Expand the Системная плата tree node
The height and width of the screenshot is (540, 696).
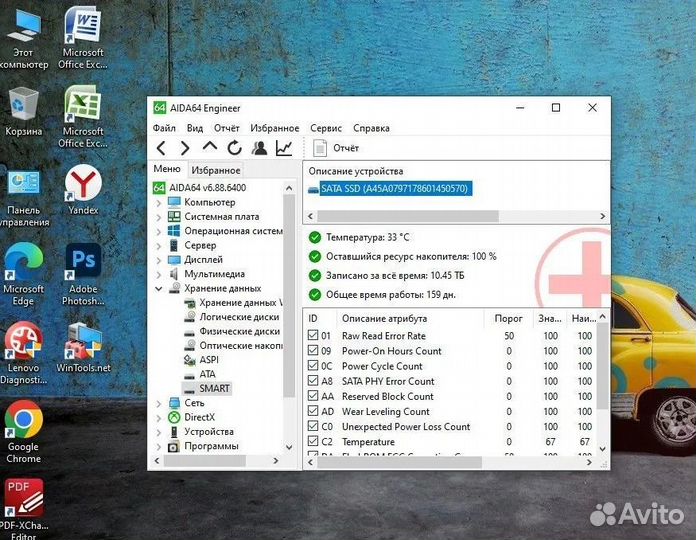[159, 217]
